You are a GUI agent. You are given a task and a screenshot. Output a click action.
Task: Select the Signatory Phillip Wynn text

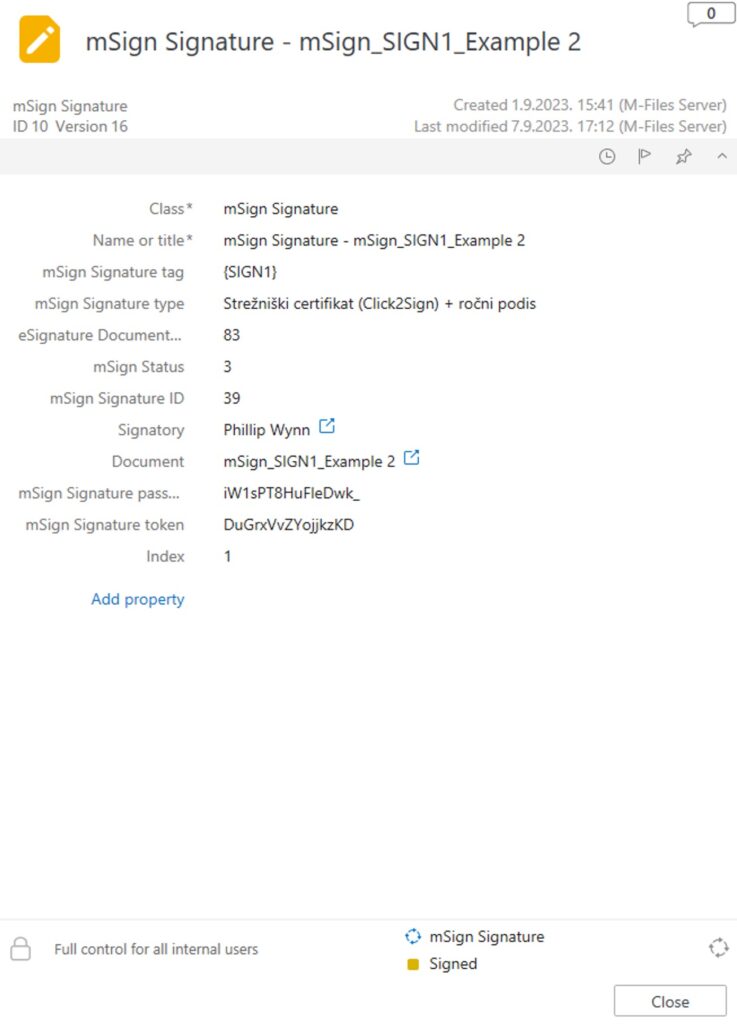pos(266,430)
